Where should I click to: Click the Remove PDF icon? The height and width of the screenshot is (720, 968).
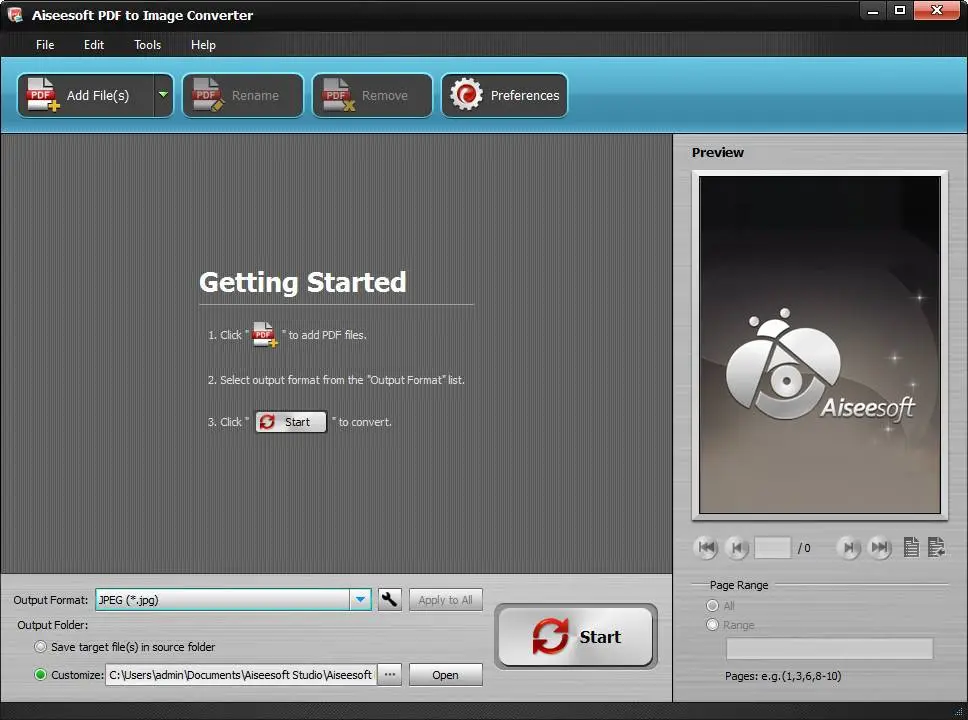[x=335, y=95]
